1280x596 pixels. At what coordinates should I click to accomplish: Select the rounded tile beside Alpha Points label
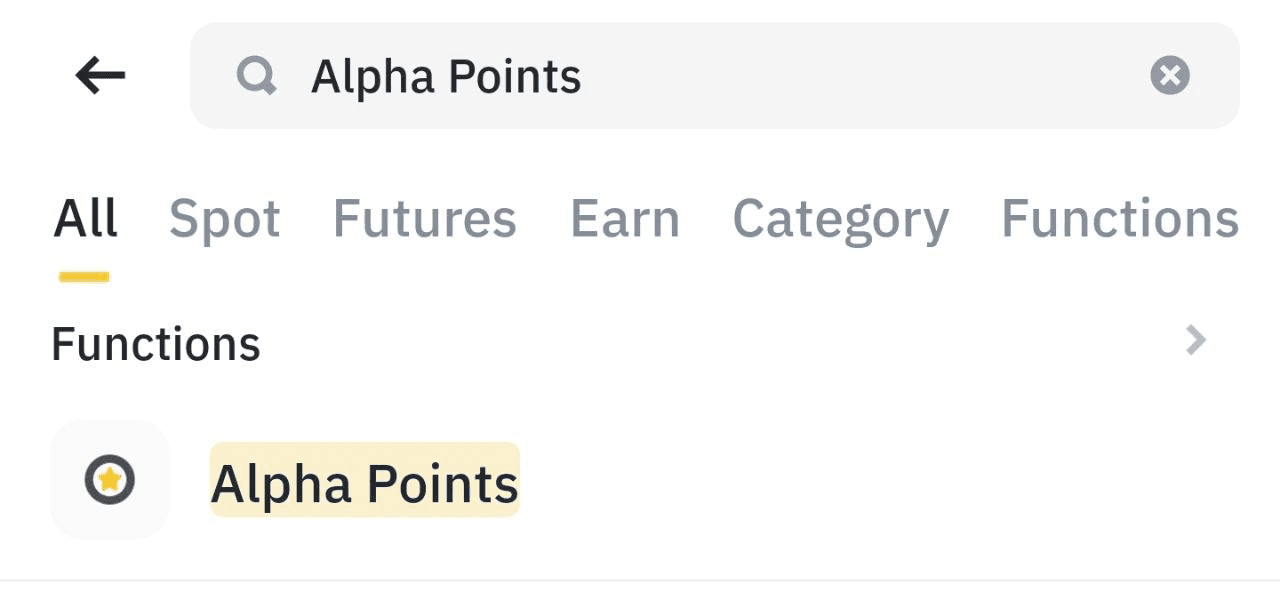pyautogui.click(x=110, y=480)
